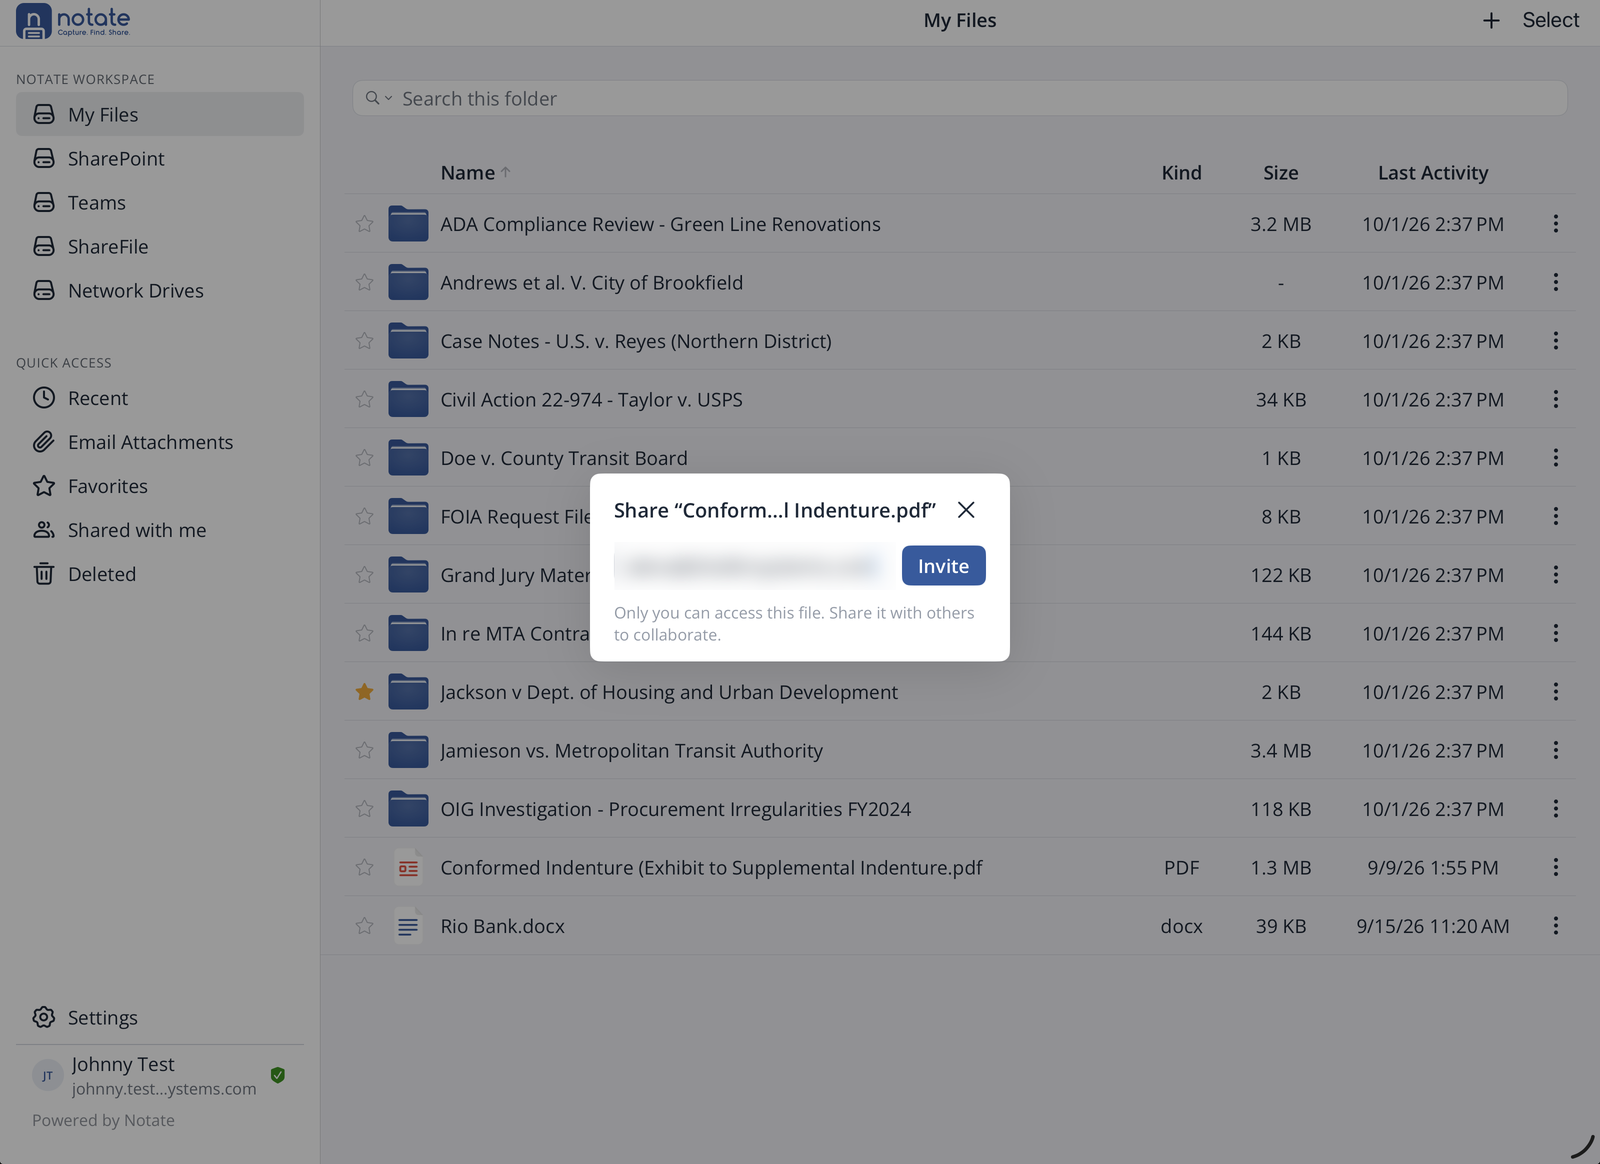Image resolution: width=1600 pixels, height=1164 pixels.
Task: Open SharePoint workspace
Action: 160,158
